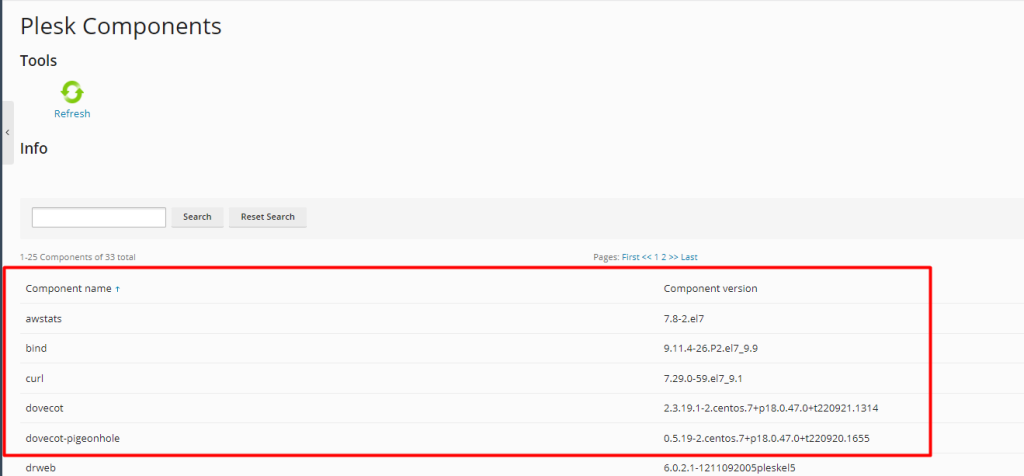Click the green Refresh icon

click(72, 92)
